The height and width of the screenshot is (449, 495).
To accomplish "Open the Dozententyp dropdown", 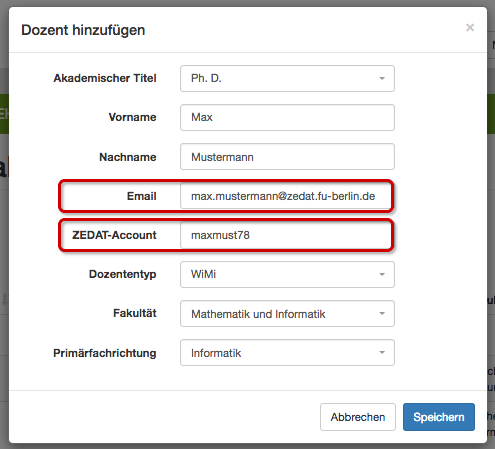I will click(287, 274).
